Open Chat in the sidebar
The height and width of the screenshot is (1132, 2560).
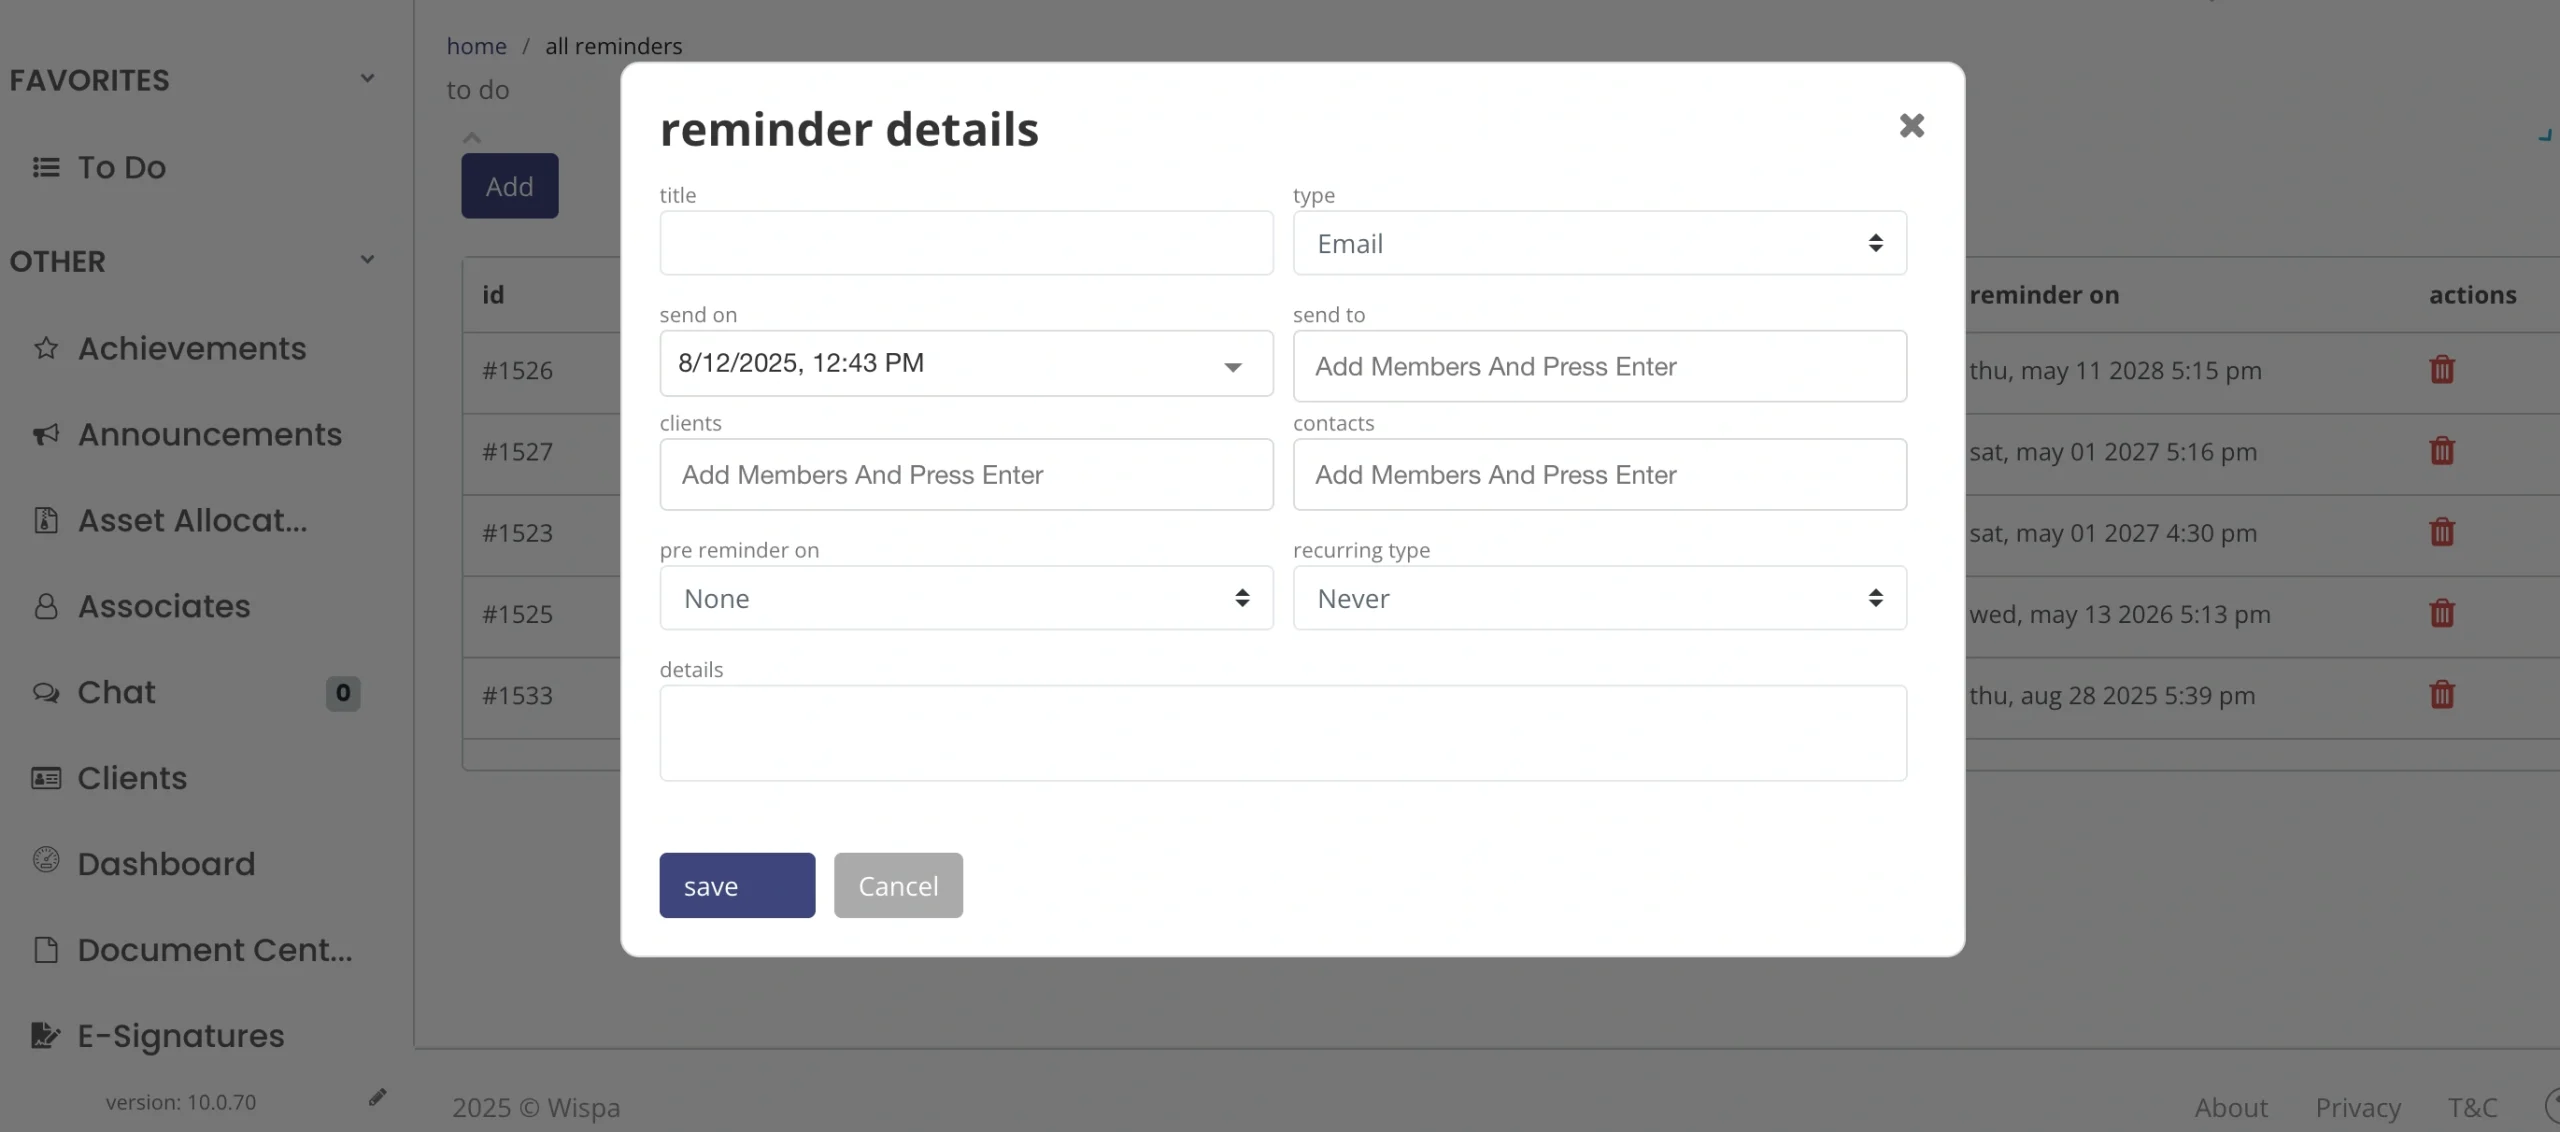tap(116, 692)
